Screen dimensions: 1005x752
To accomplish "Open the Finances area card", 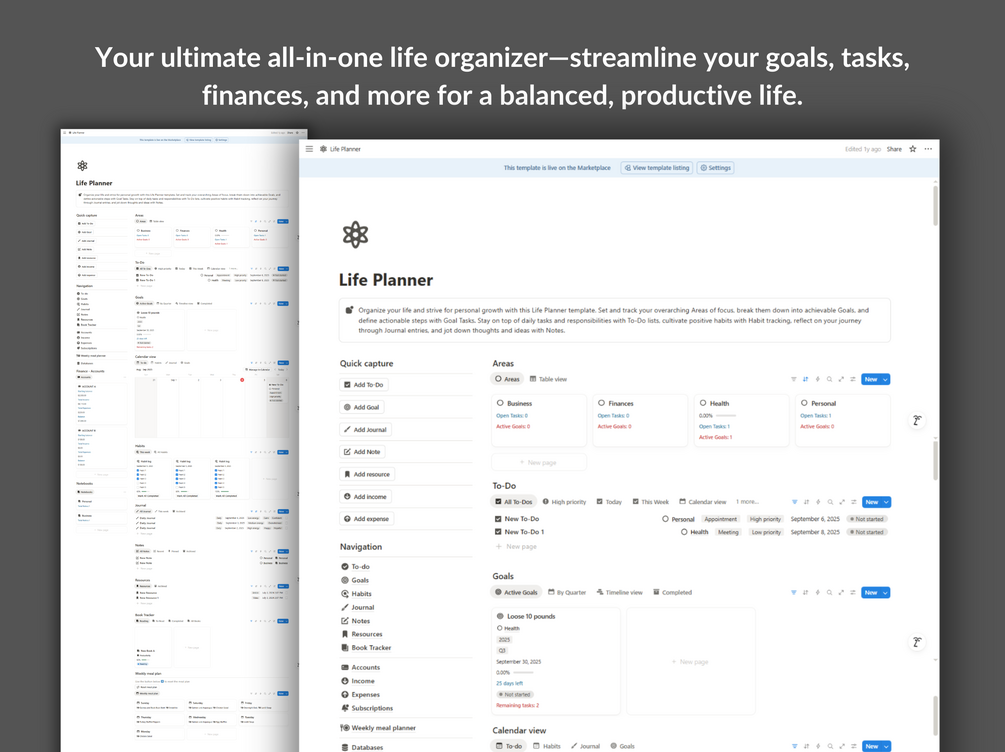I will tap(640, 420).
